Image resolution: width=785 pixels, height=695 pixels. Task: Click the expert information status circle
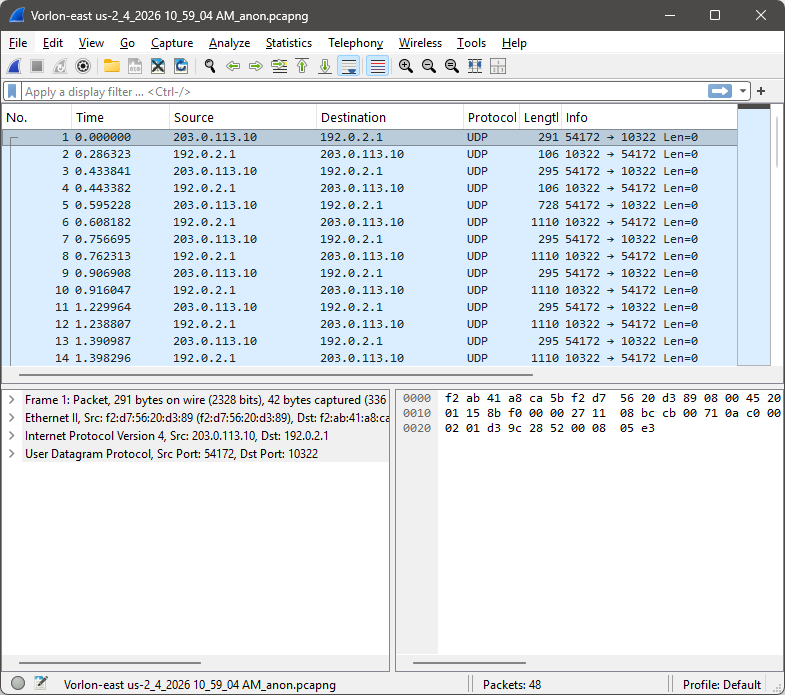click(18, 684)
